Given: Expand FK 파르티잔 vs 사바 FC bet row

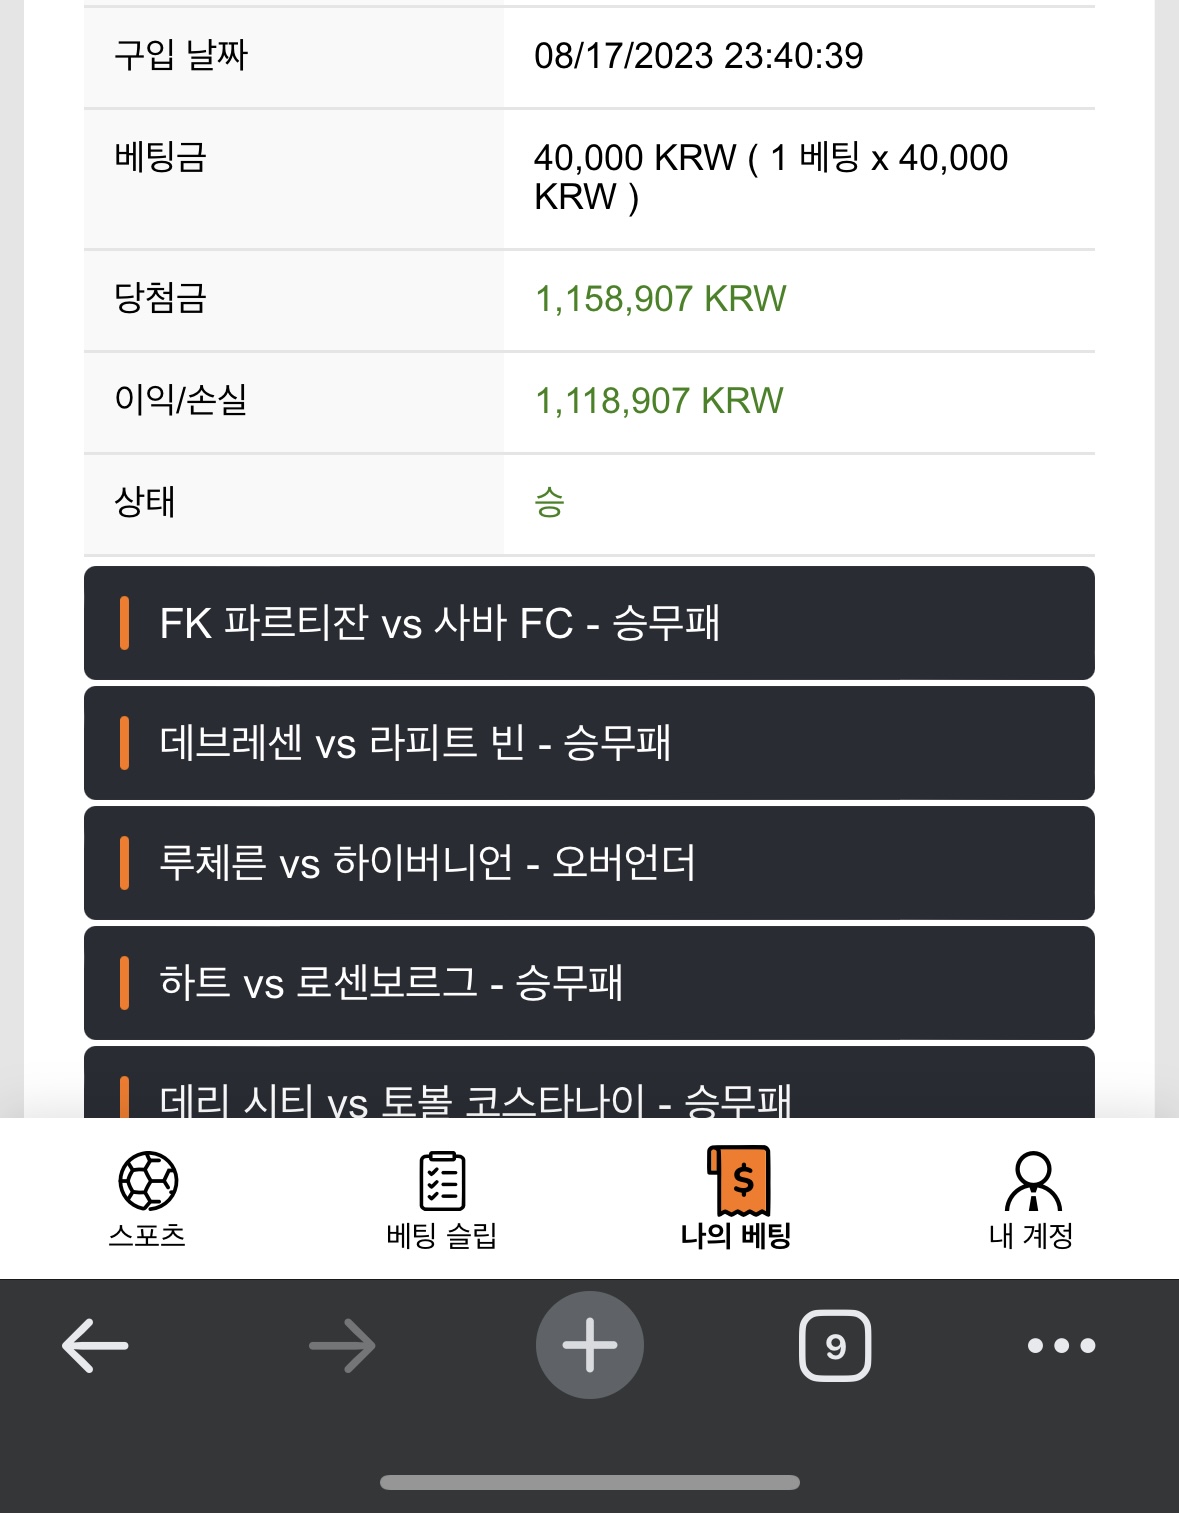Looking at the screenshot, I should pyautogui.click(x=589, y=623).
